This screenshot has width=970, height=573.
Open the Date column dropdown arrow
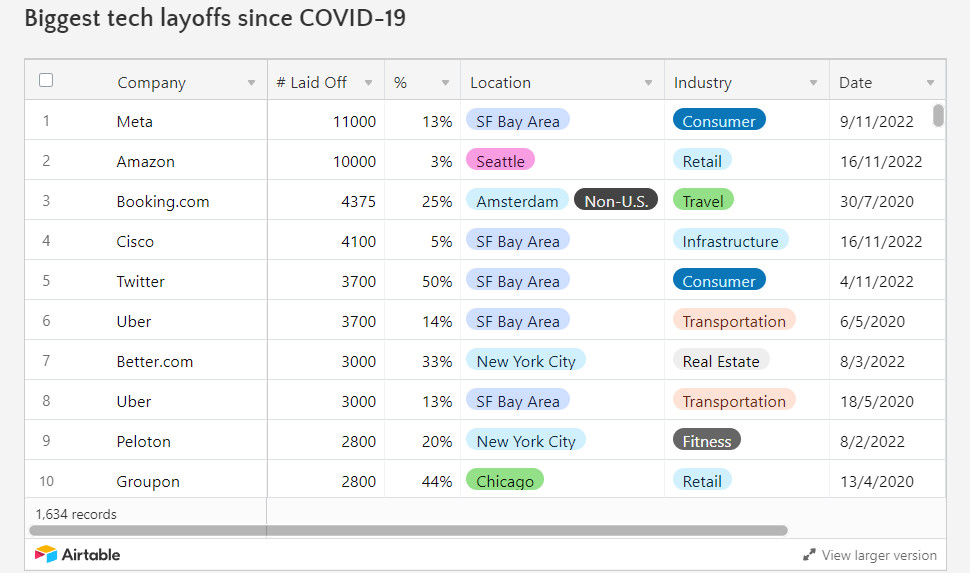pos(930,83)
